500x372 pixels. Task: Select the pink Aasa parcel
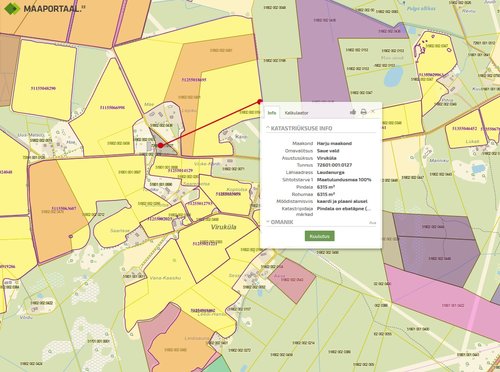pyautogui.click(x=292, y=280)
